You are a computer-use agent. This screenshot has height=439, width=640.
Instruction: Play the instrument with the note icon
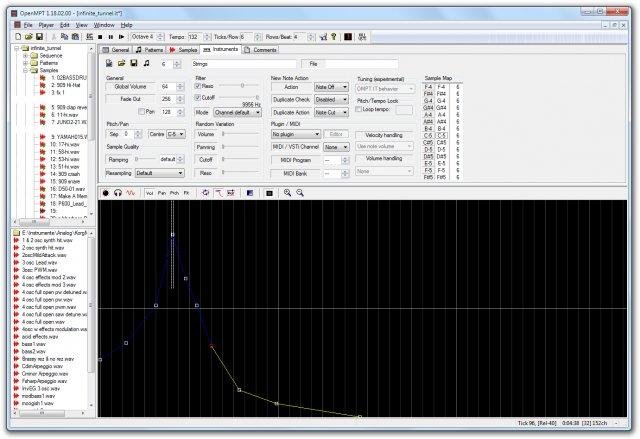[x=147, y=63]
